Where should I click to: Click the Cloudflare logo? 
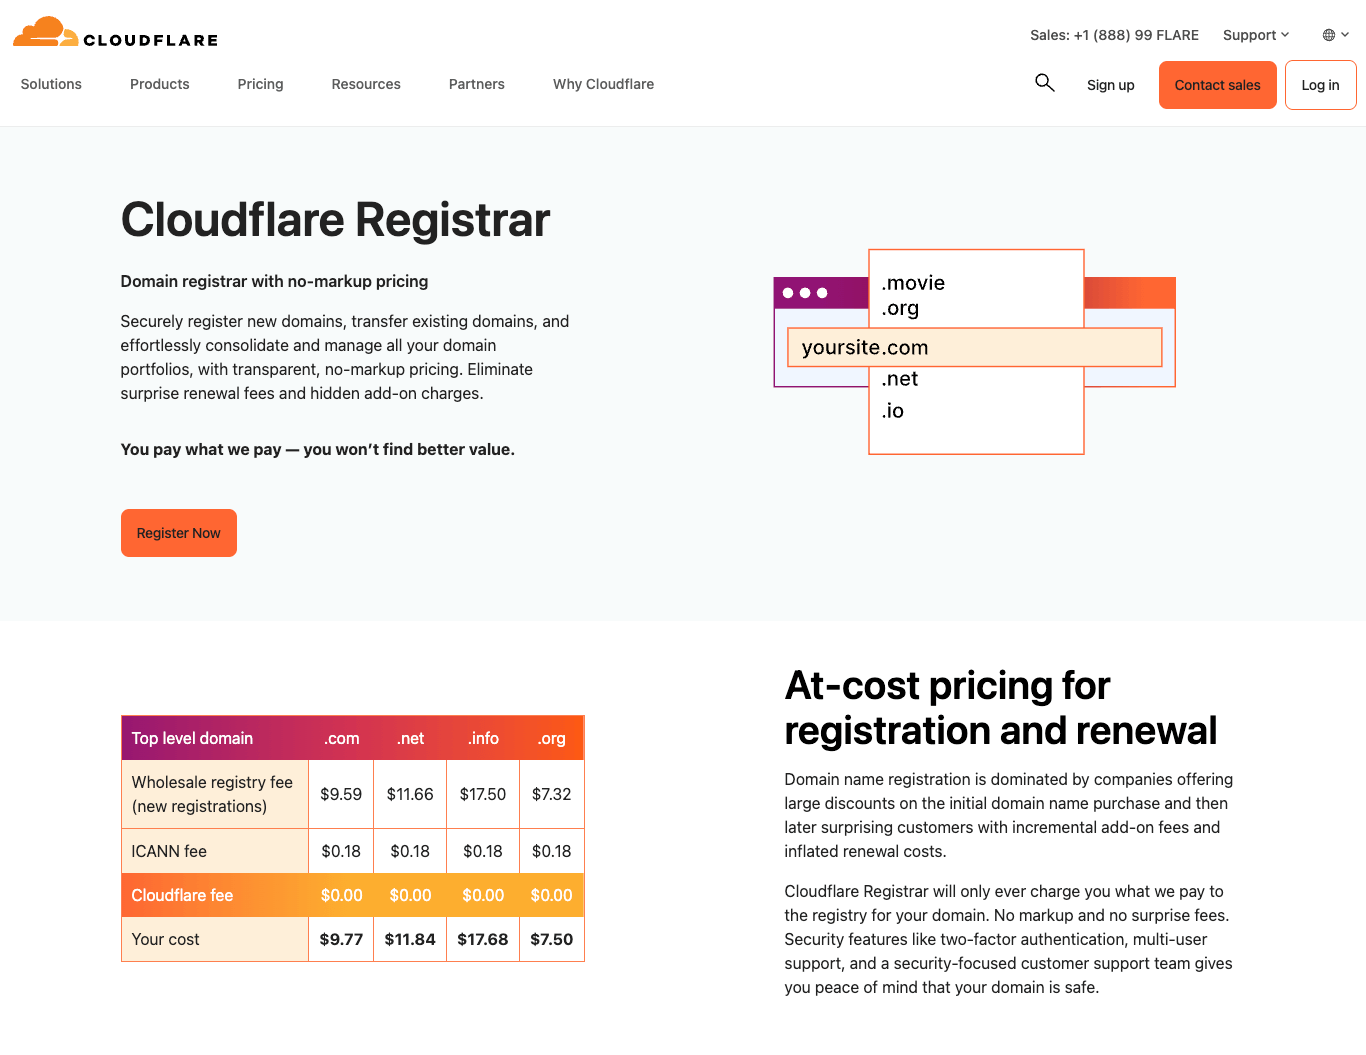point(115,33)
